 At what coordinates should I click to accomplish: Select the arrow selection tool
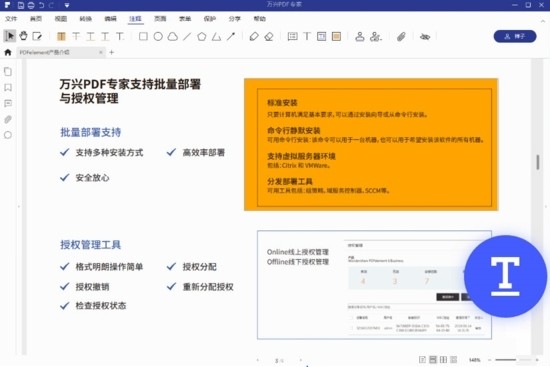pos(10,36)
